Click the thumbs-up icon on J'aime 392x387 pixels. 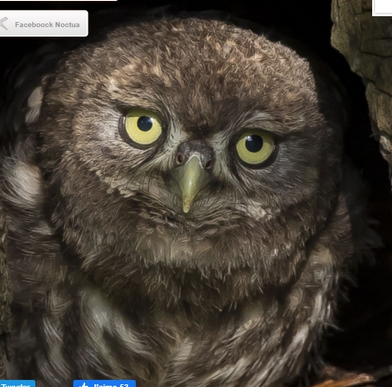[x=84, y=385]
